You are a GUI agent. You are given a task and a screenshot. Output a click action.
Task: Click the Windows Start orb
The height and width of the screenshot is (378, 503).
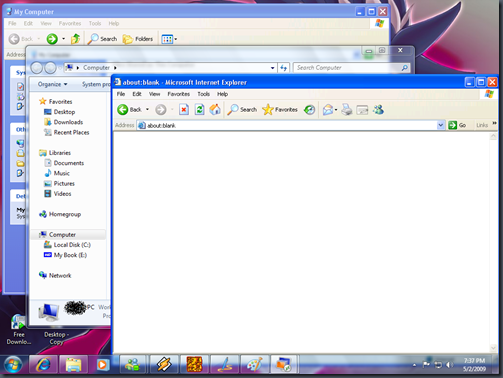click(13, 365)
